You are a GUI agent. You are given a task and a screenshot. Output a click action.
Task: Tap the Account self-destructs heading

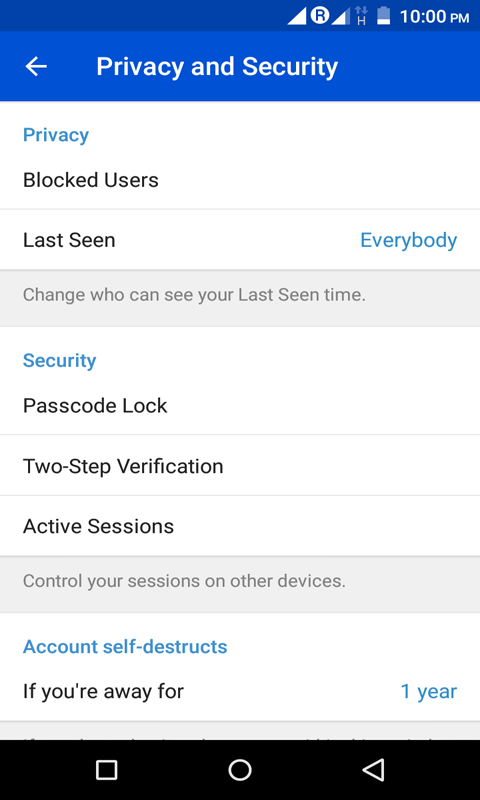125,646
